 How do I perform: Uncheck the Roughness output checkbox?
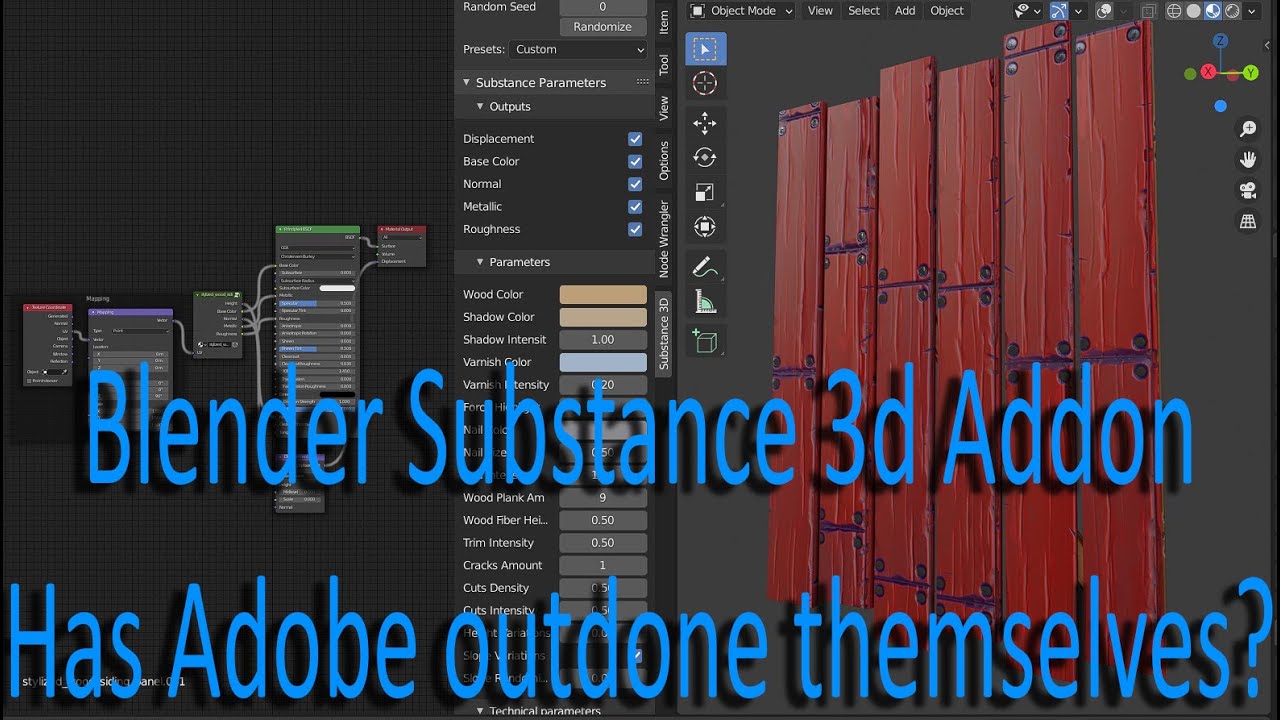(x=635, y=229)
